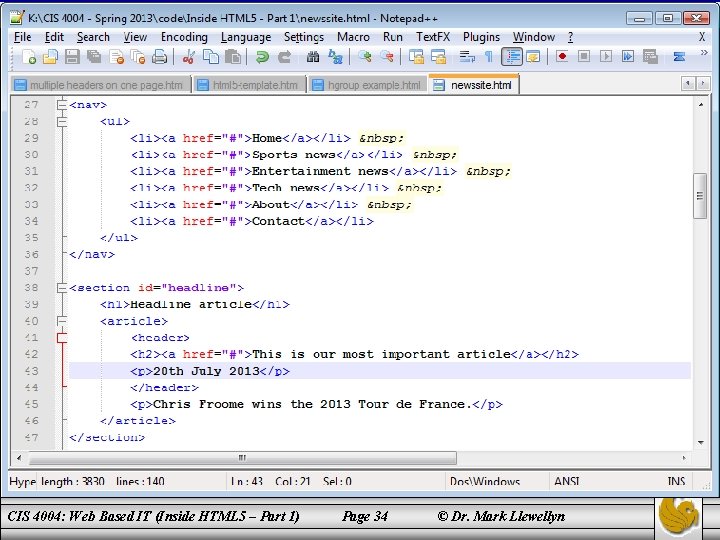The width and height of the screenshot is (720, 540).
Task: Collapse the header fold marker on line 41
Action: coord(62,338)
